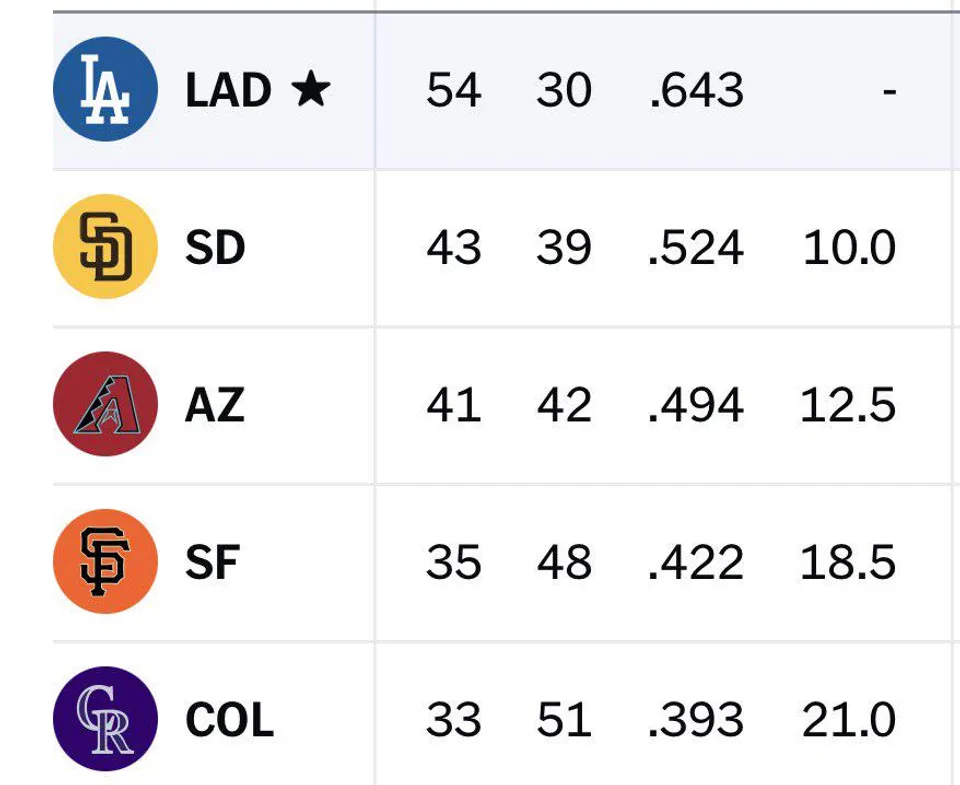Select the Diamondbacks 12.5 games back value

(x=848, y=405)
